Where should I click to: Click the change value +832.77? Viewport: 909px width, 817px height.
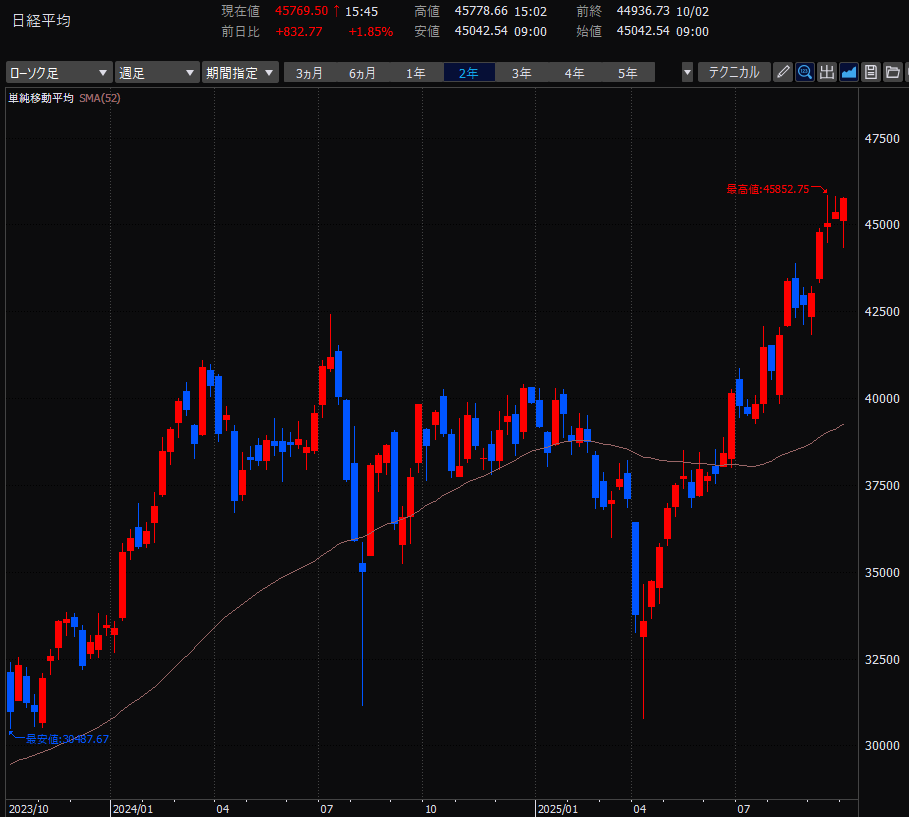pyautogui.click(x=299, y=31)
